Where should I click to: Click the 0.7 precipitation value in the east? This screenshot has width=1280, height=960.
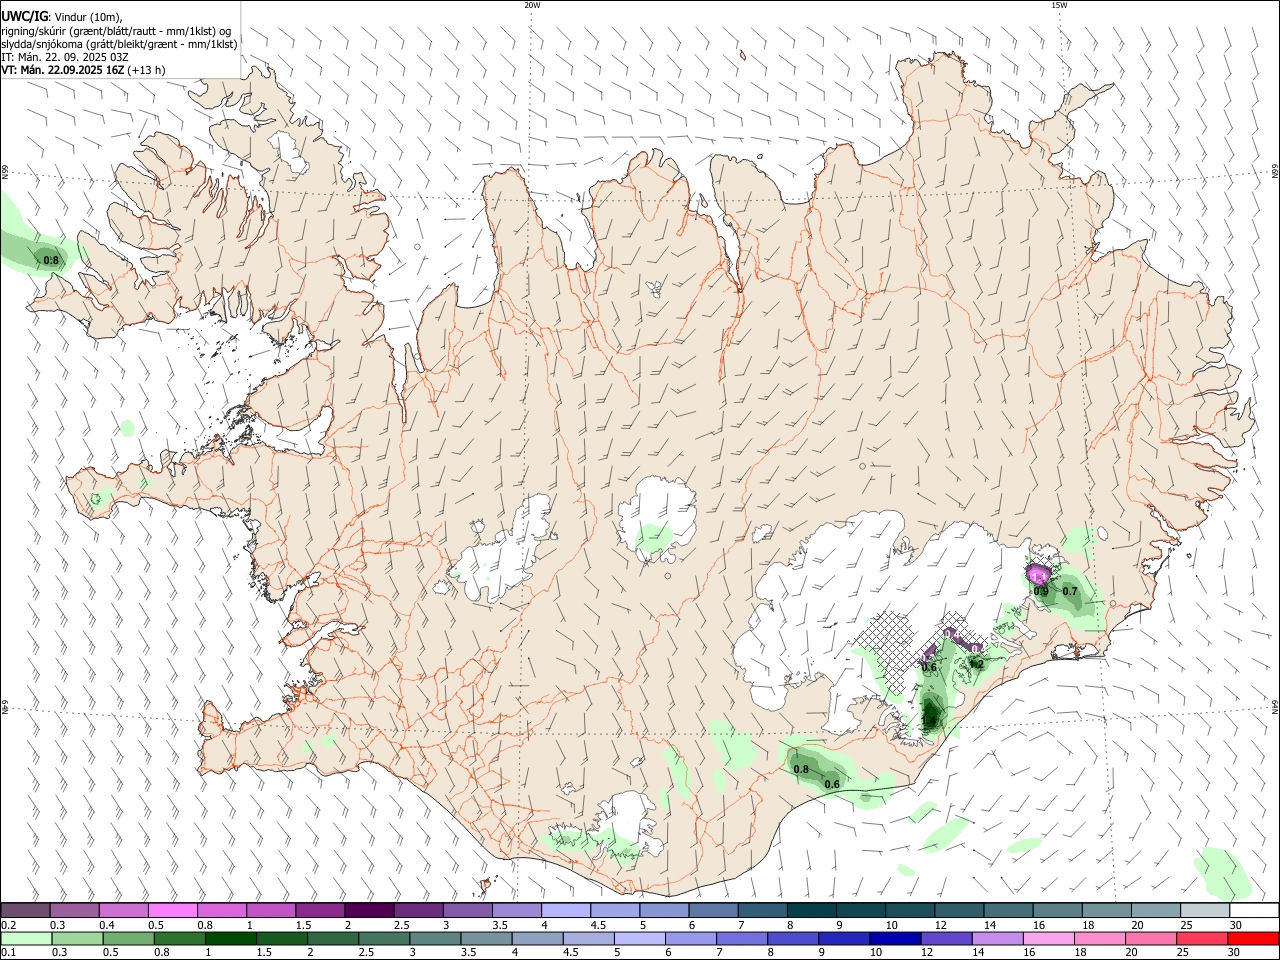[x=1070, y=592]
